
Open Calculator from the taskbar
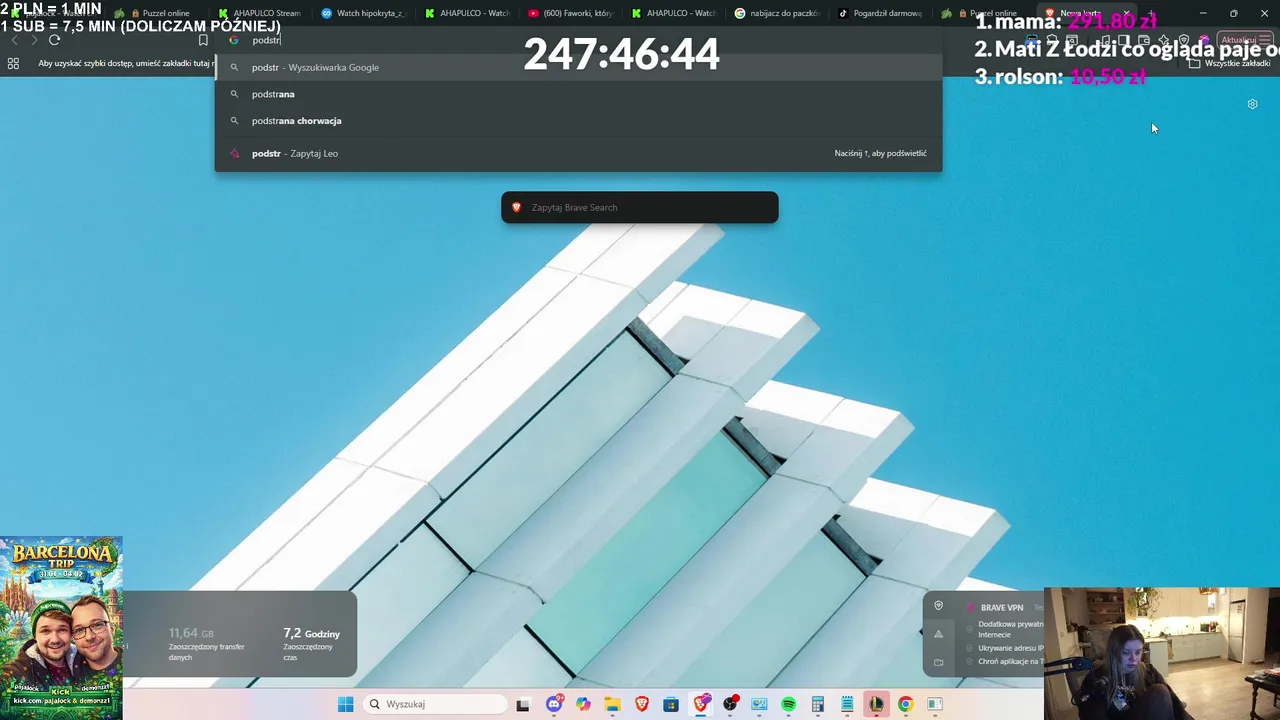pyautogui.click(x=817, y=704)
